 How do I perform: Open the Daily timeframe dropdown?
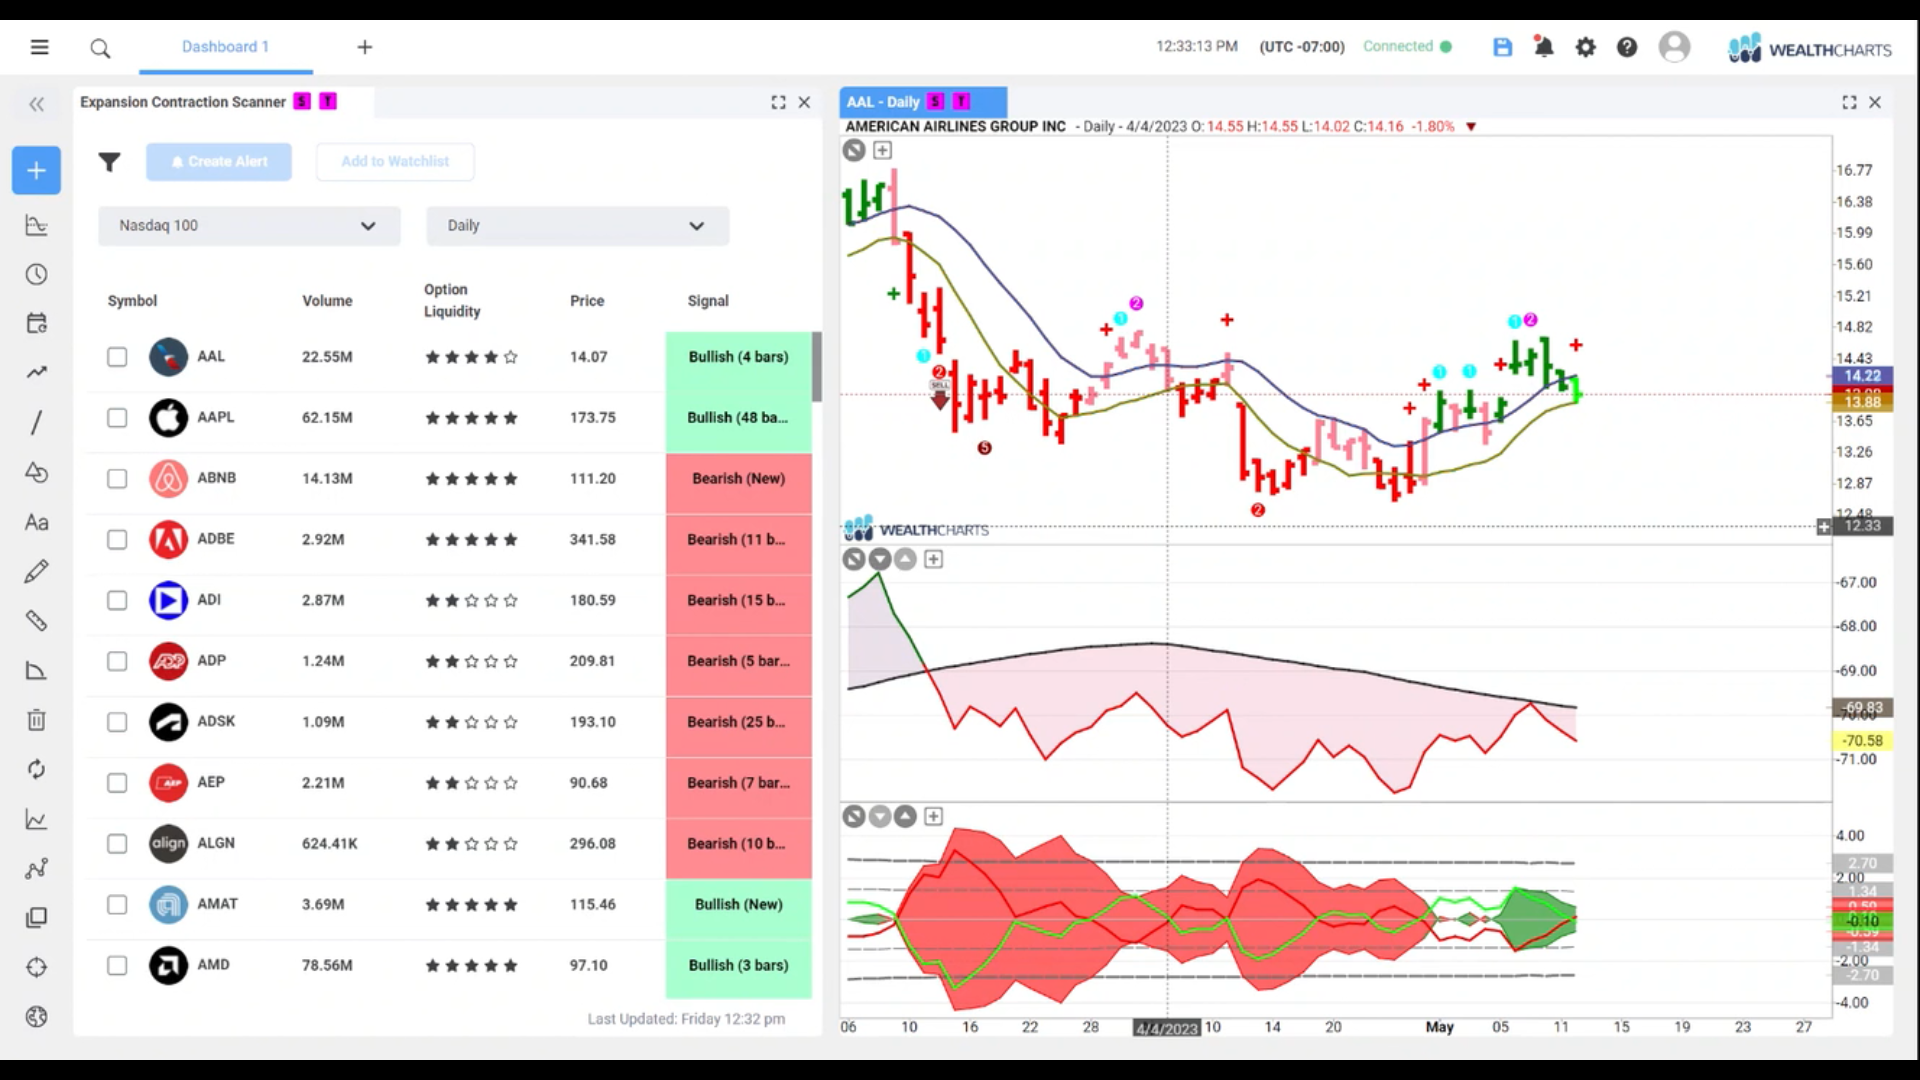pyautogui.click(x=577, y=226)
